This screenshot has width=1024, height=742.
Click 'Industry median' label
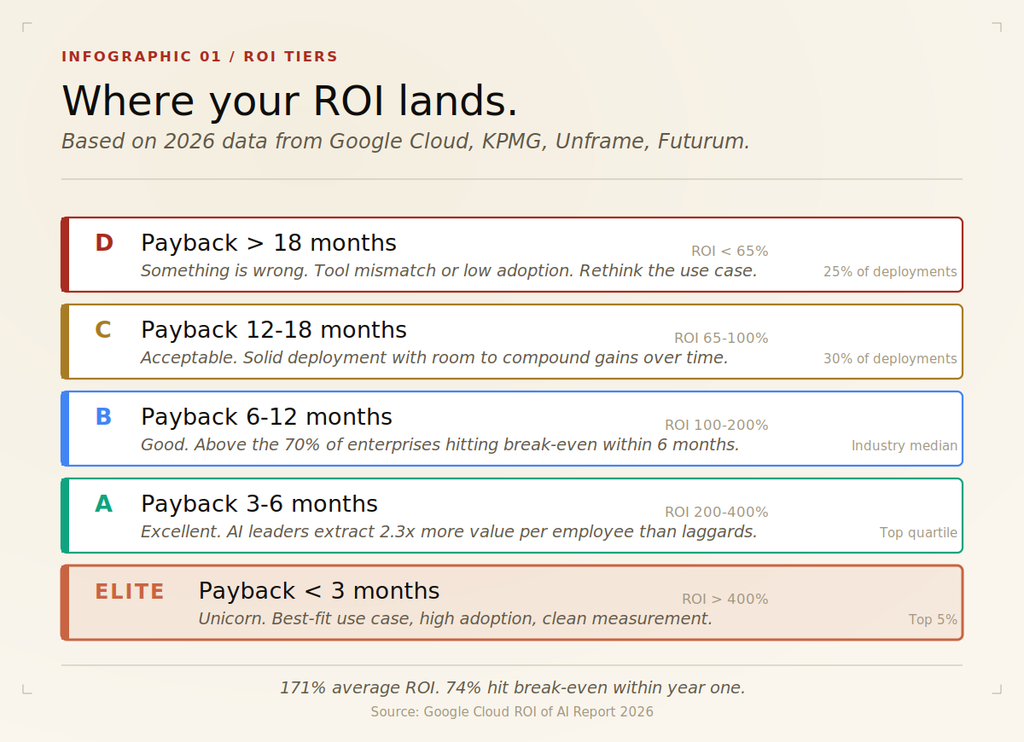pos(904,445)
